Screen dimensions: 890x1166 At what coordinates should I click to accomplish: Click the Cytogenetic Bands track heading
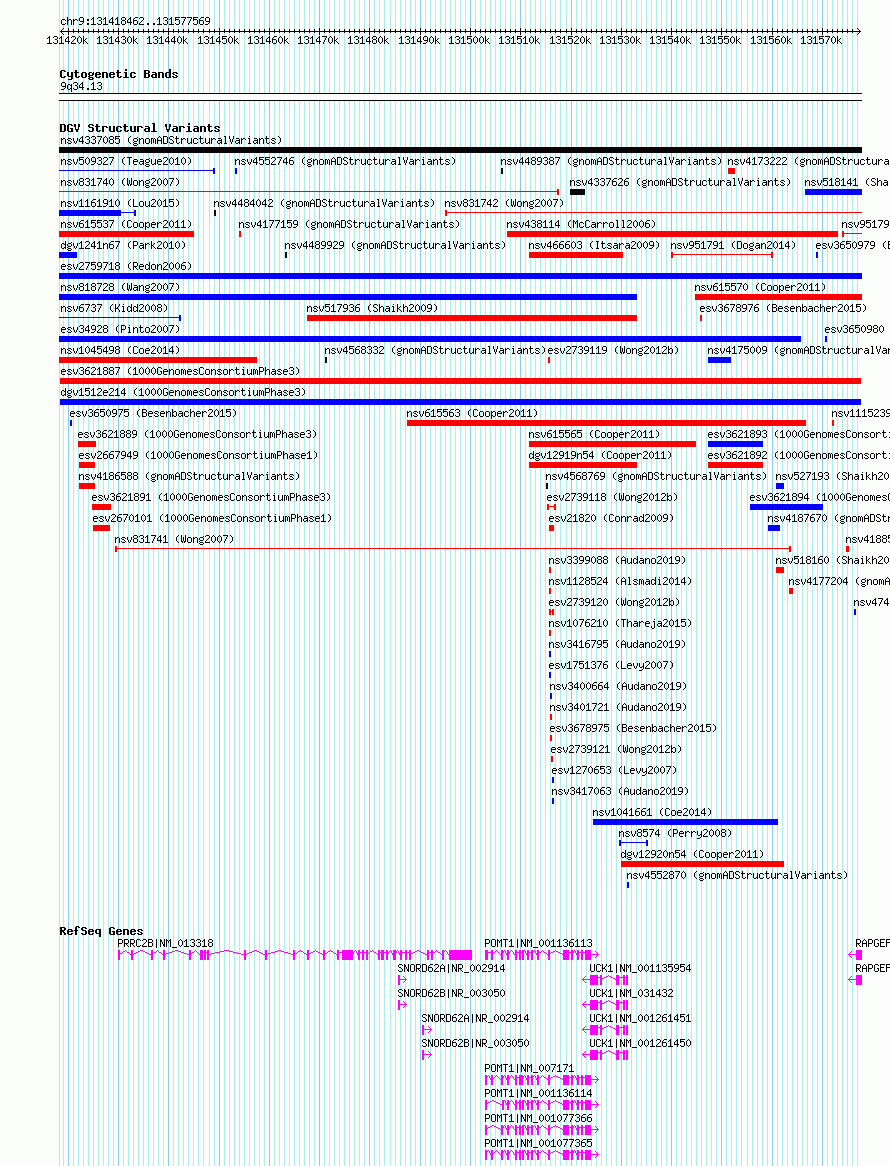119,74
